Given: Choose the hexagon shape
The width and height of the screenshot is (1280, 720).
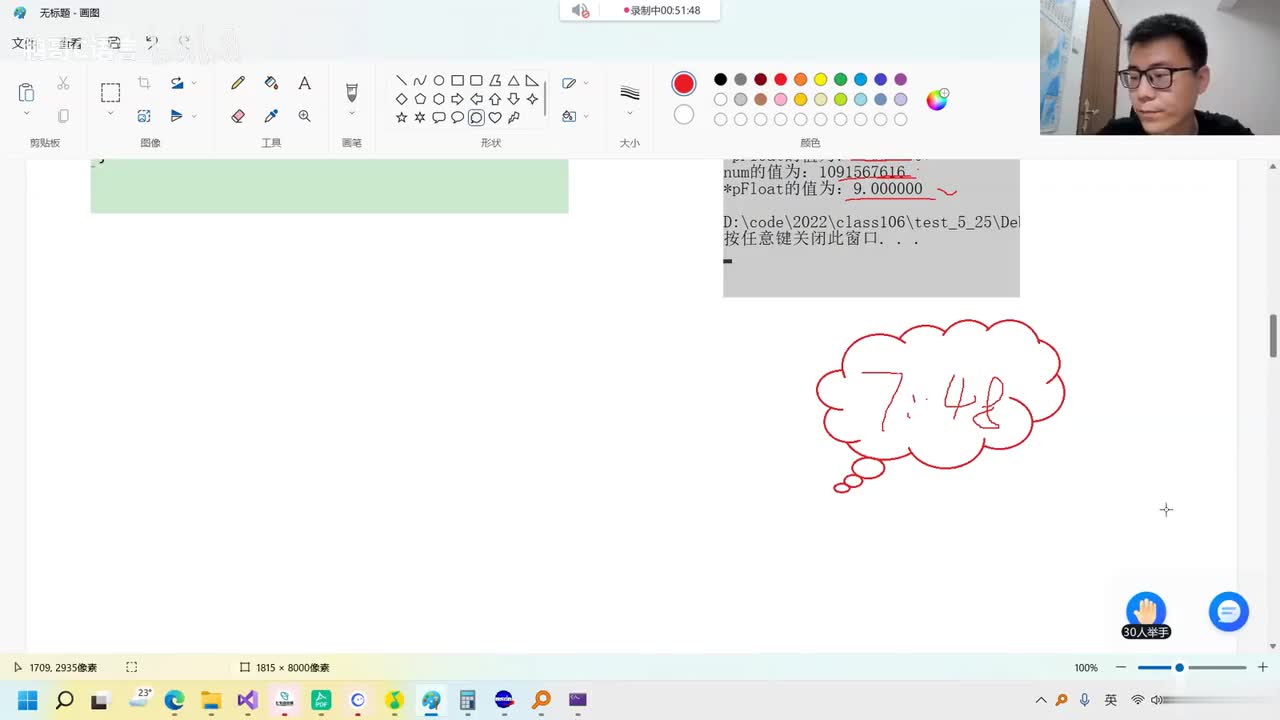Looking at the screenshot, I should pyautogui.click(x=438, y=99).
